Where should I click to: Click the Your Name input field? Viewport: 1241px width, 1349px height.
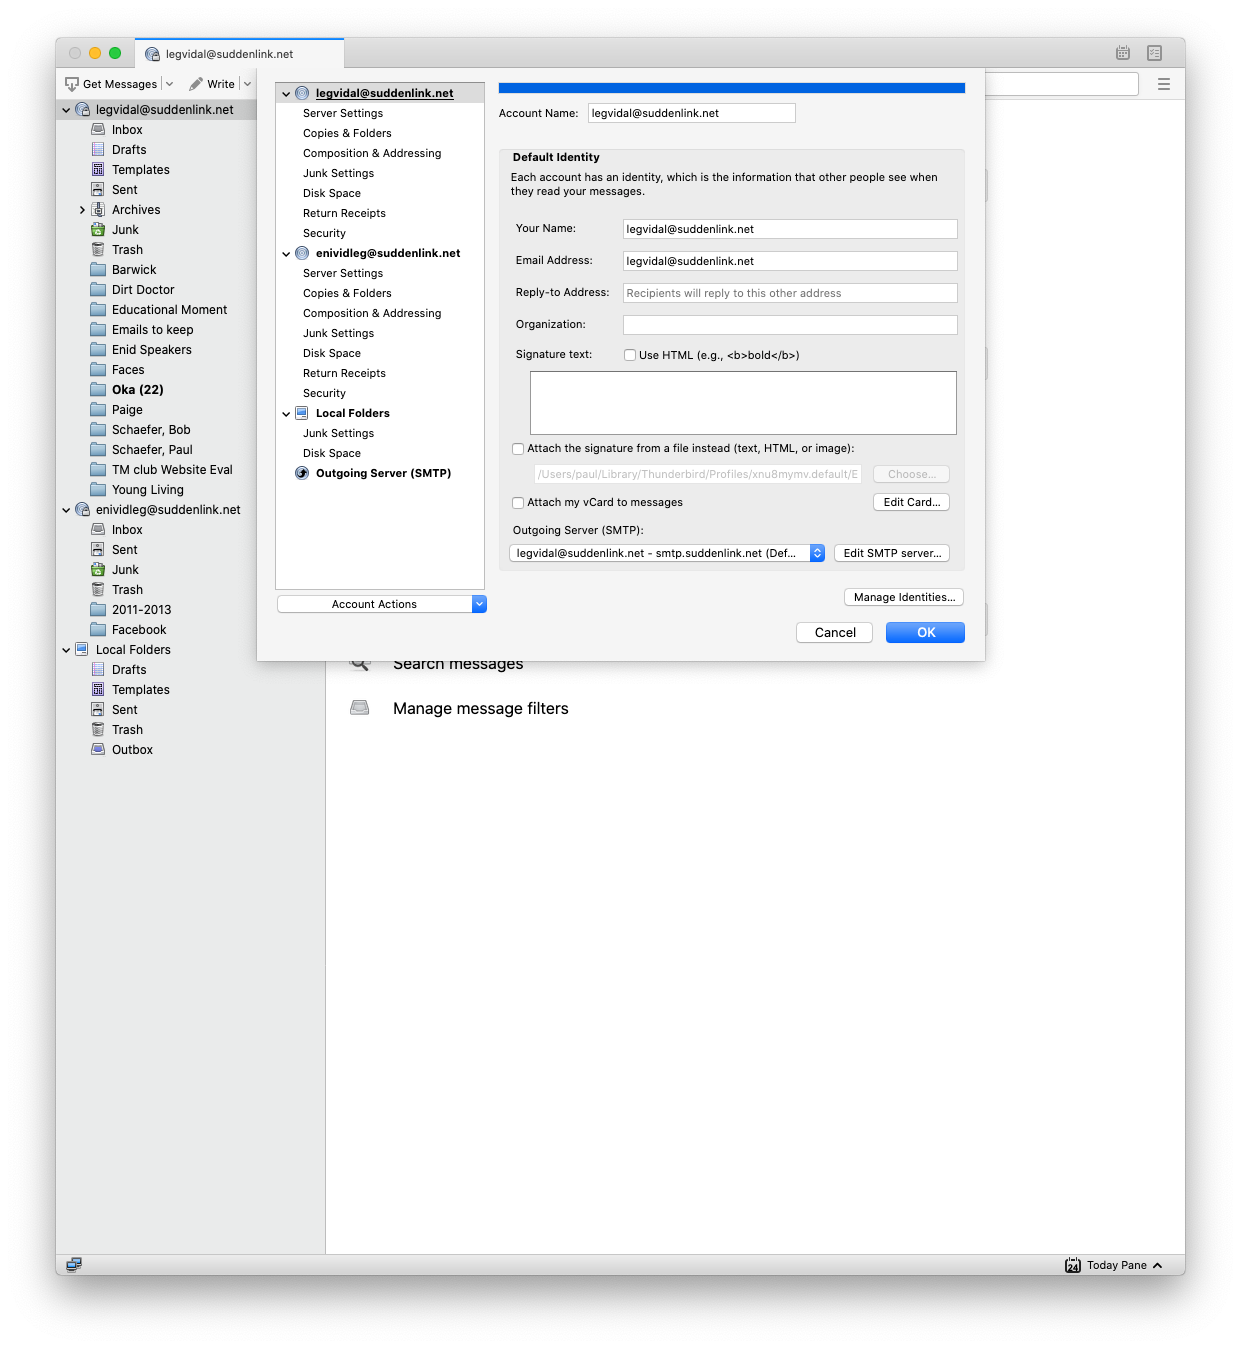pyautogui.click(x=790, y=229)
